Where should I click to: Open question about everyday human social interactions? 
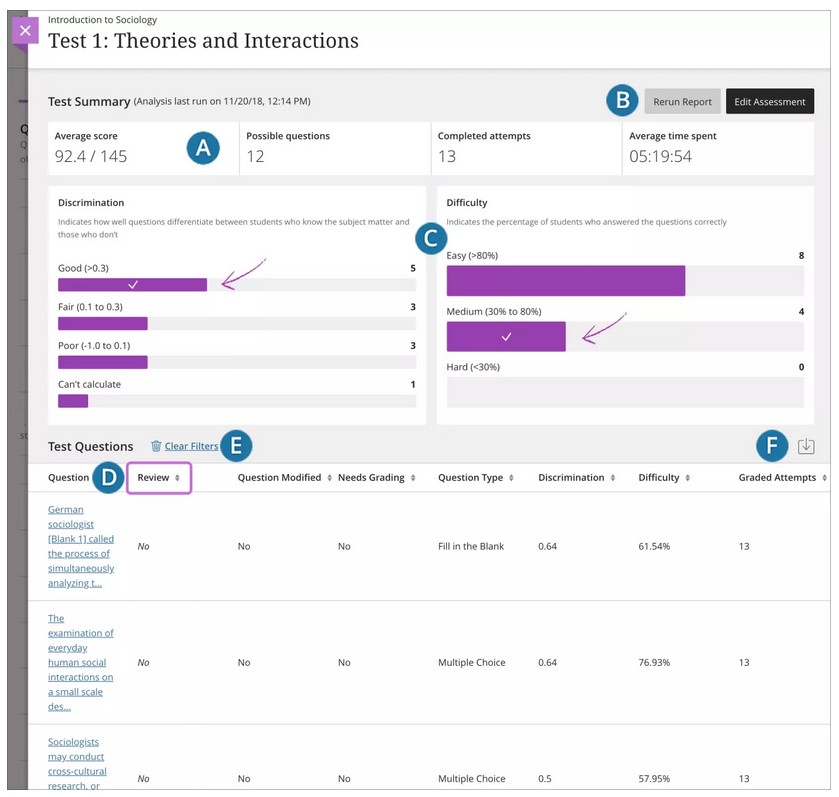click(80, 662)
